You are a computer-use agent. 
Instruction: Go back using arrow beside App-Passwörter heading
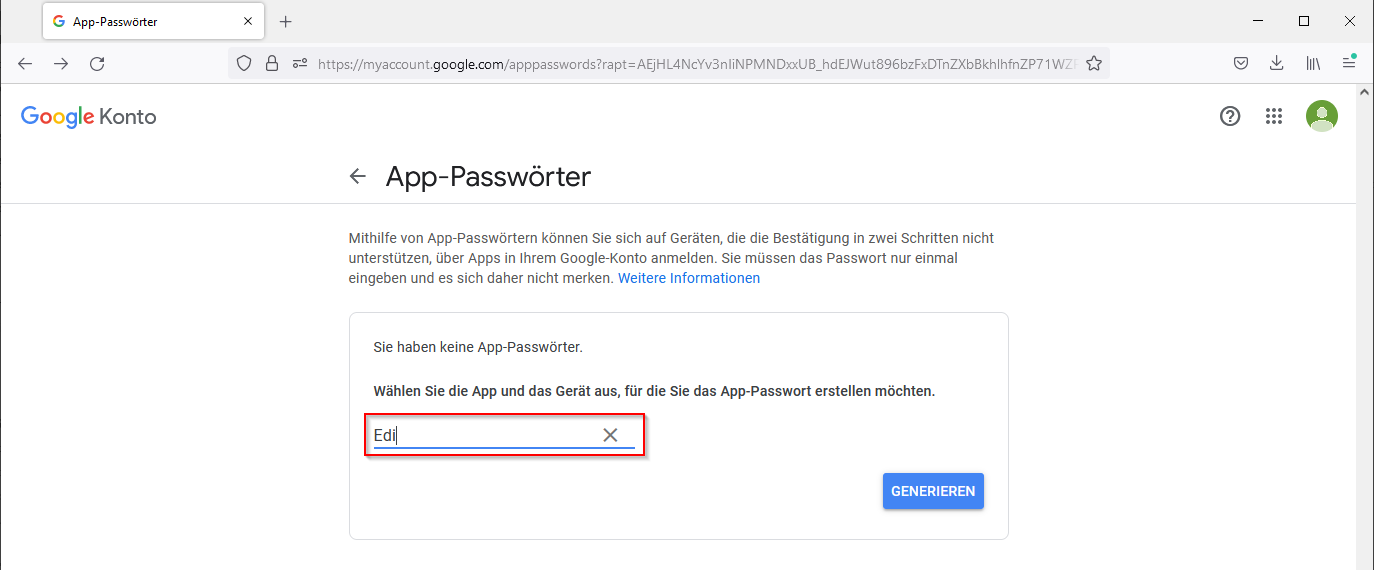click(357, 177)
